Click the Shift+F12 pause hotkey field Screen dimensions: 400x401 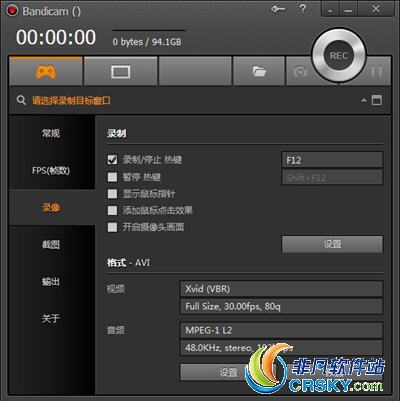click(x=332, y=177)
